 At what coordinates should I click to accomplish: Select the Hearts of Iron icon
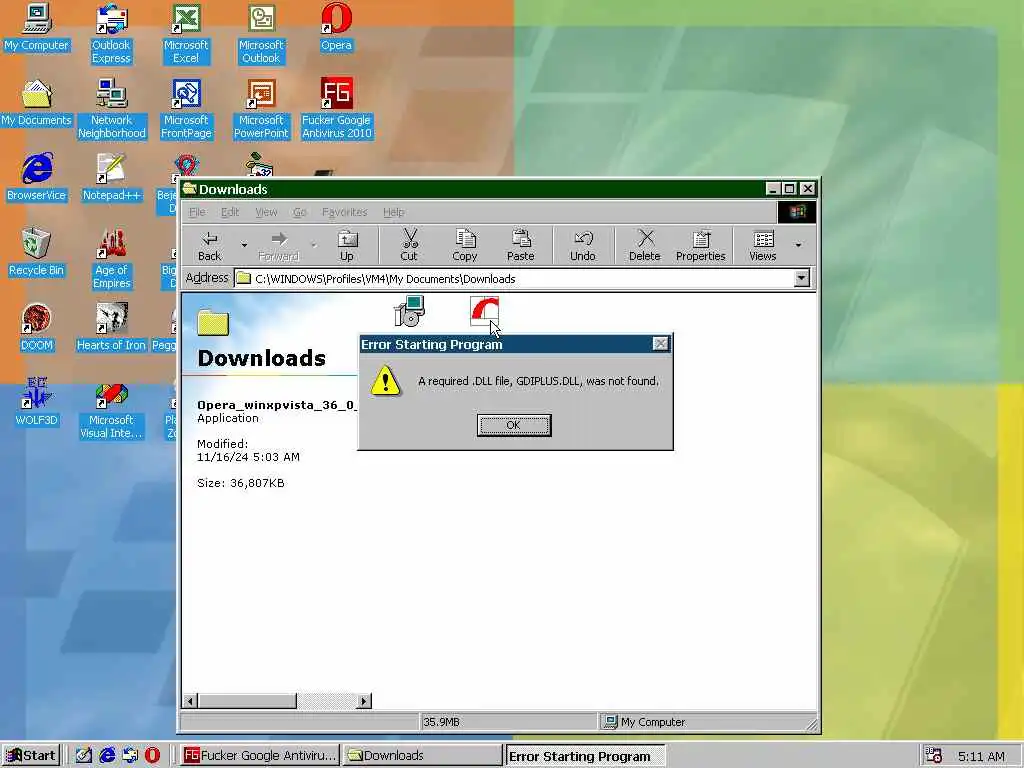point(111,328)
